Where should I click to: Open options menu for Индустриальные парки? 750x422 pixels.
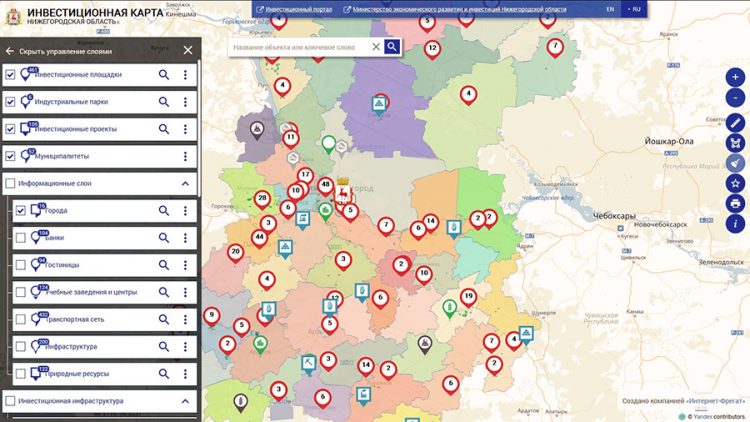click(x=185, y=102)
